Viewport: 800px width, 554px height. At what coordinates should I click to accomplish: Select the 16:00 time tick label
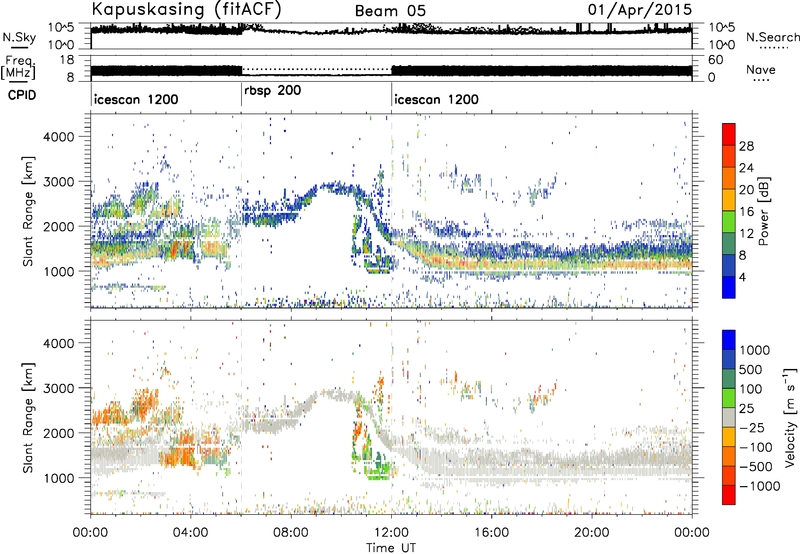pyautogui.click(x=491, y=533)
